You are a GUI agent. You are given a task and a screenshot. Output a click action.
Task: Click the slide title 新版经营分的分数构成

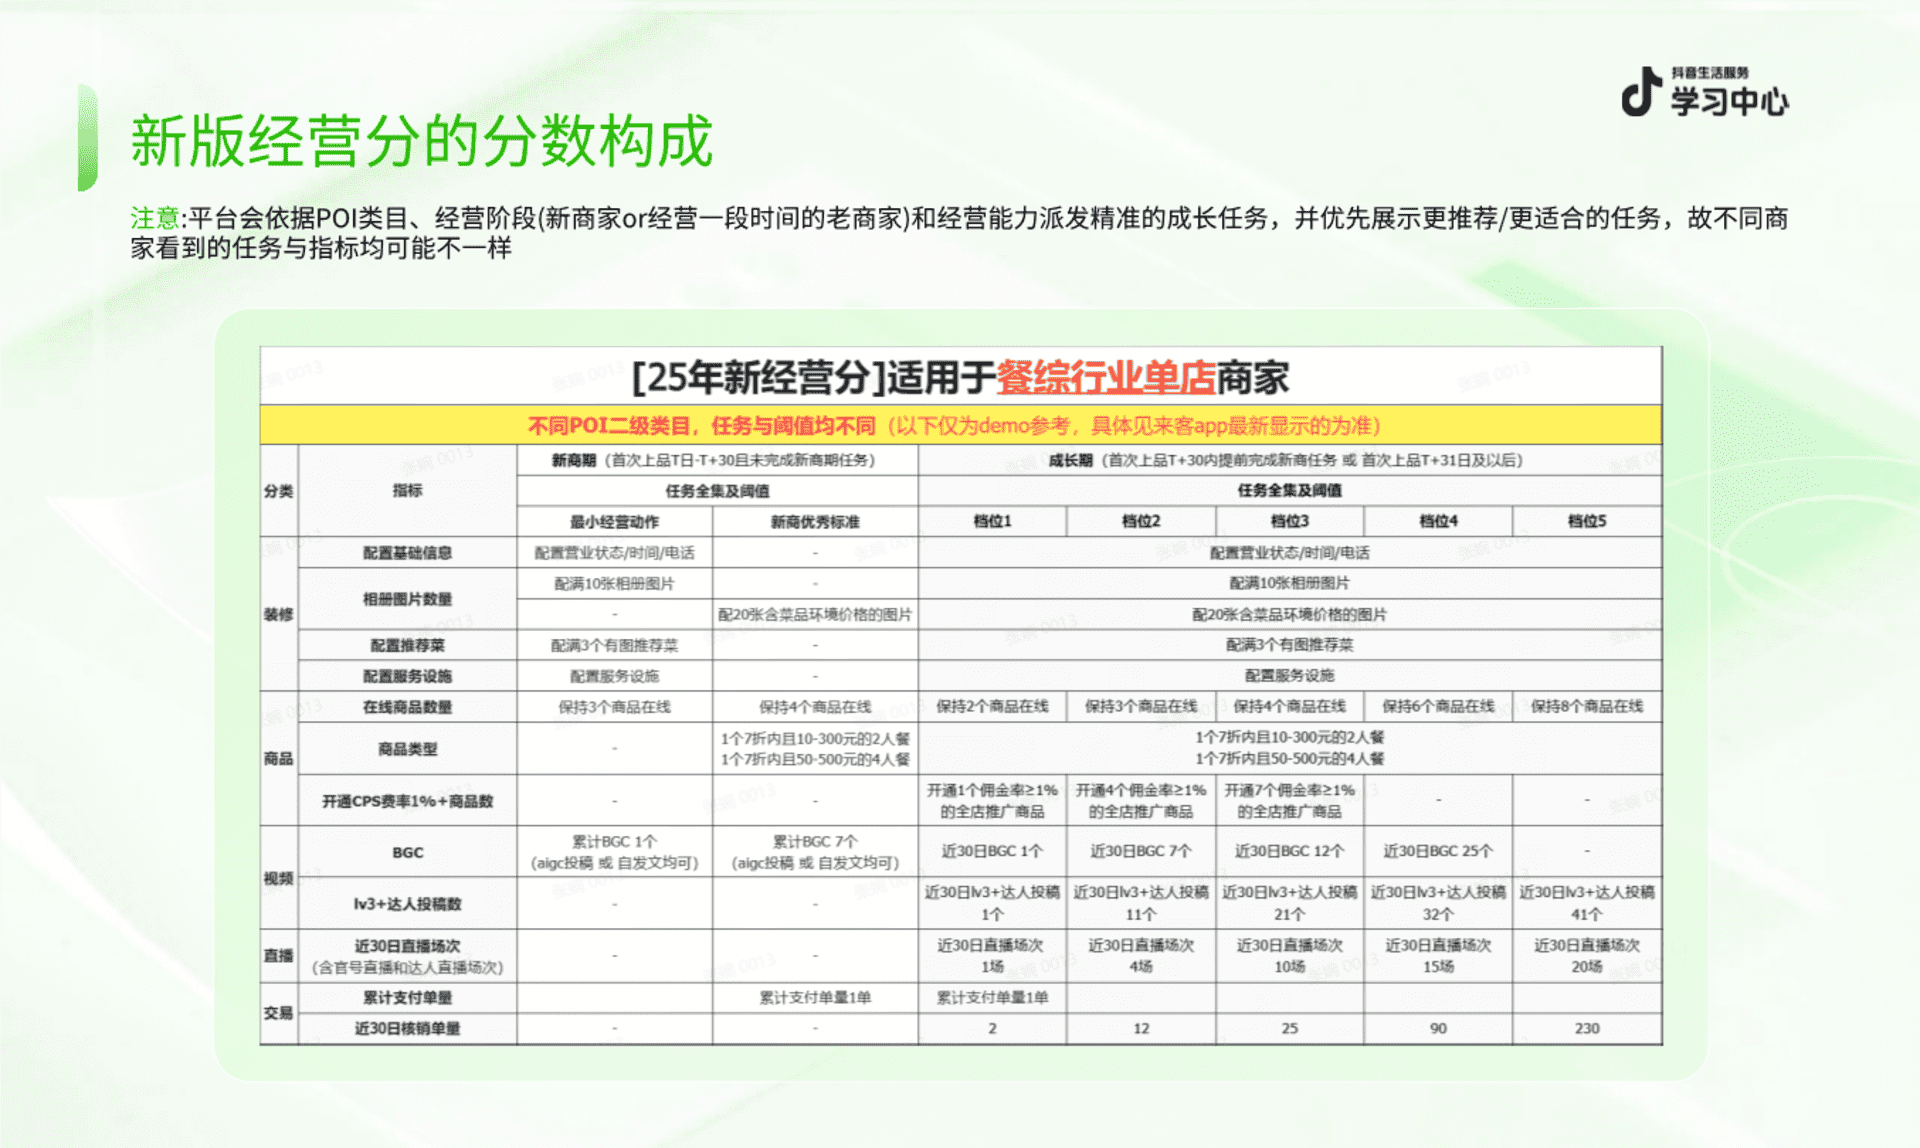click(421, 141)
